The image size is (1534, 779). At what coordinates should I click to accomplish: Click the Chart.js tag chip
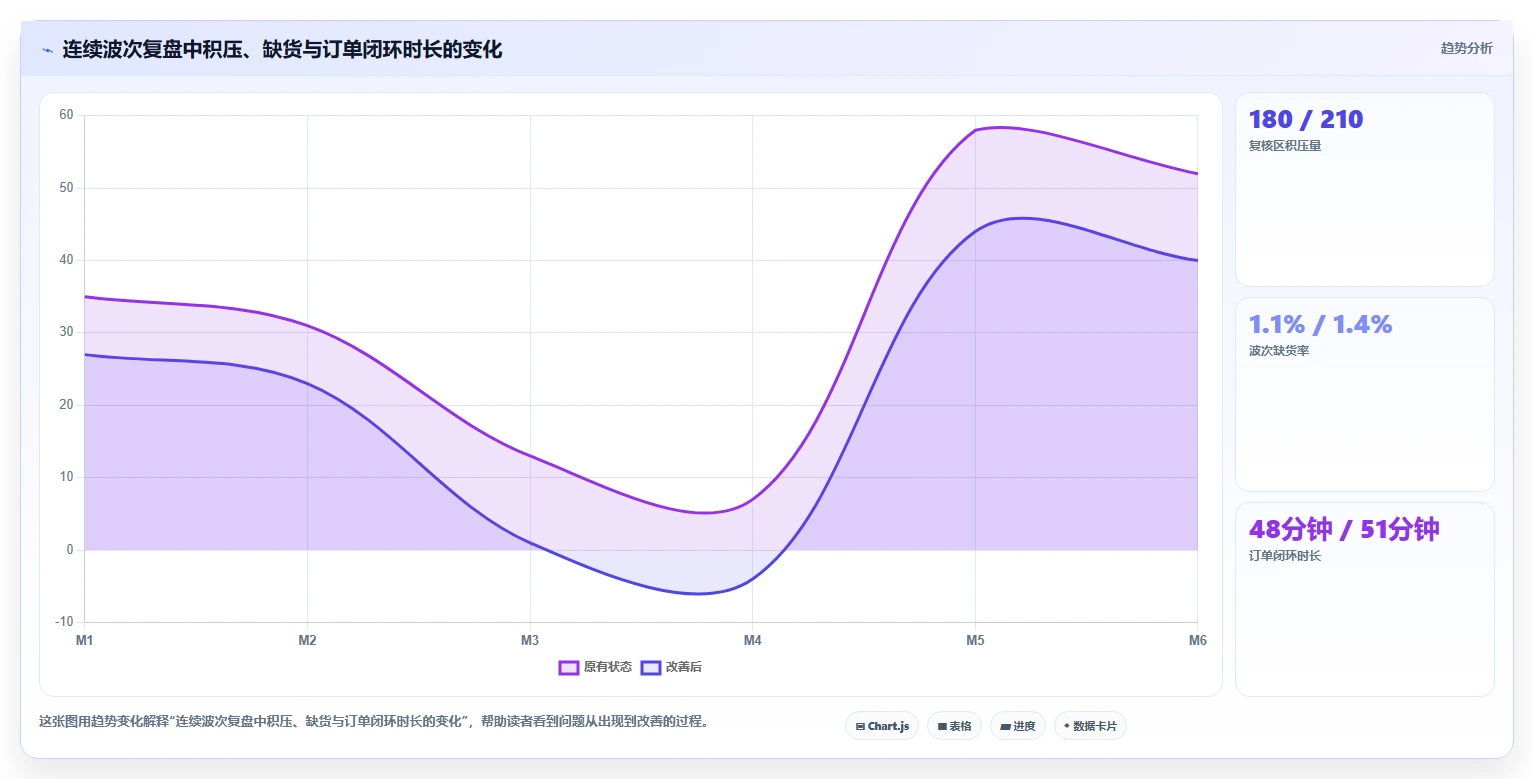(882, 726)
